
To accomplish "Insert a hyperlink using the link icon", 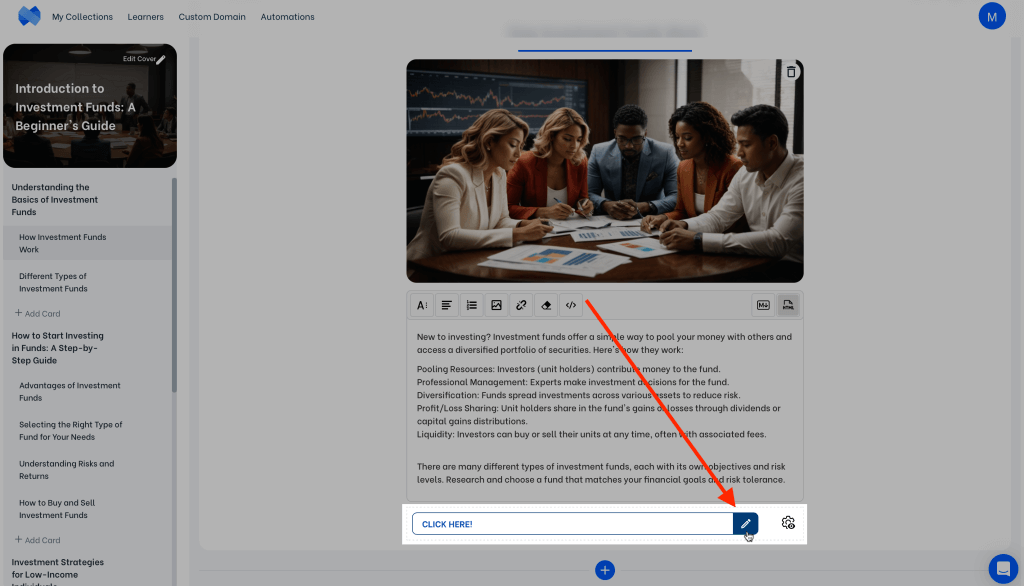I will [x=521, y=305].
